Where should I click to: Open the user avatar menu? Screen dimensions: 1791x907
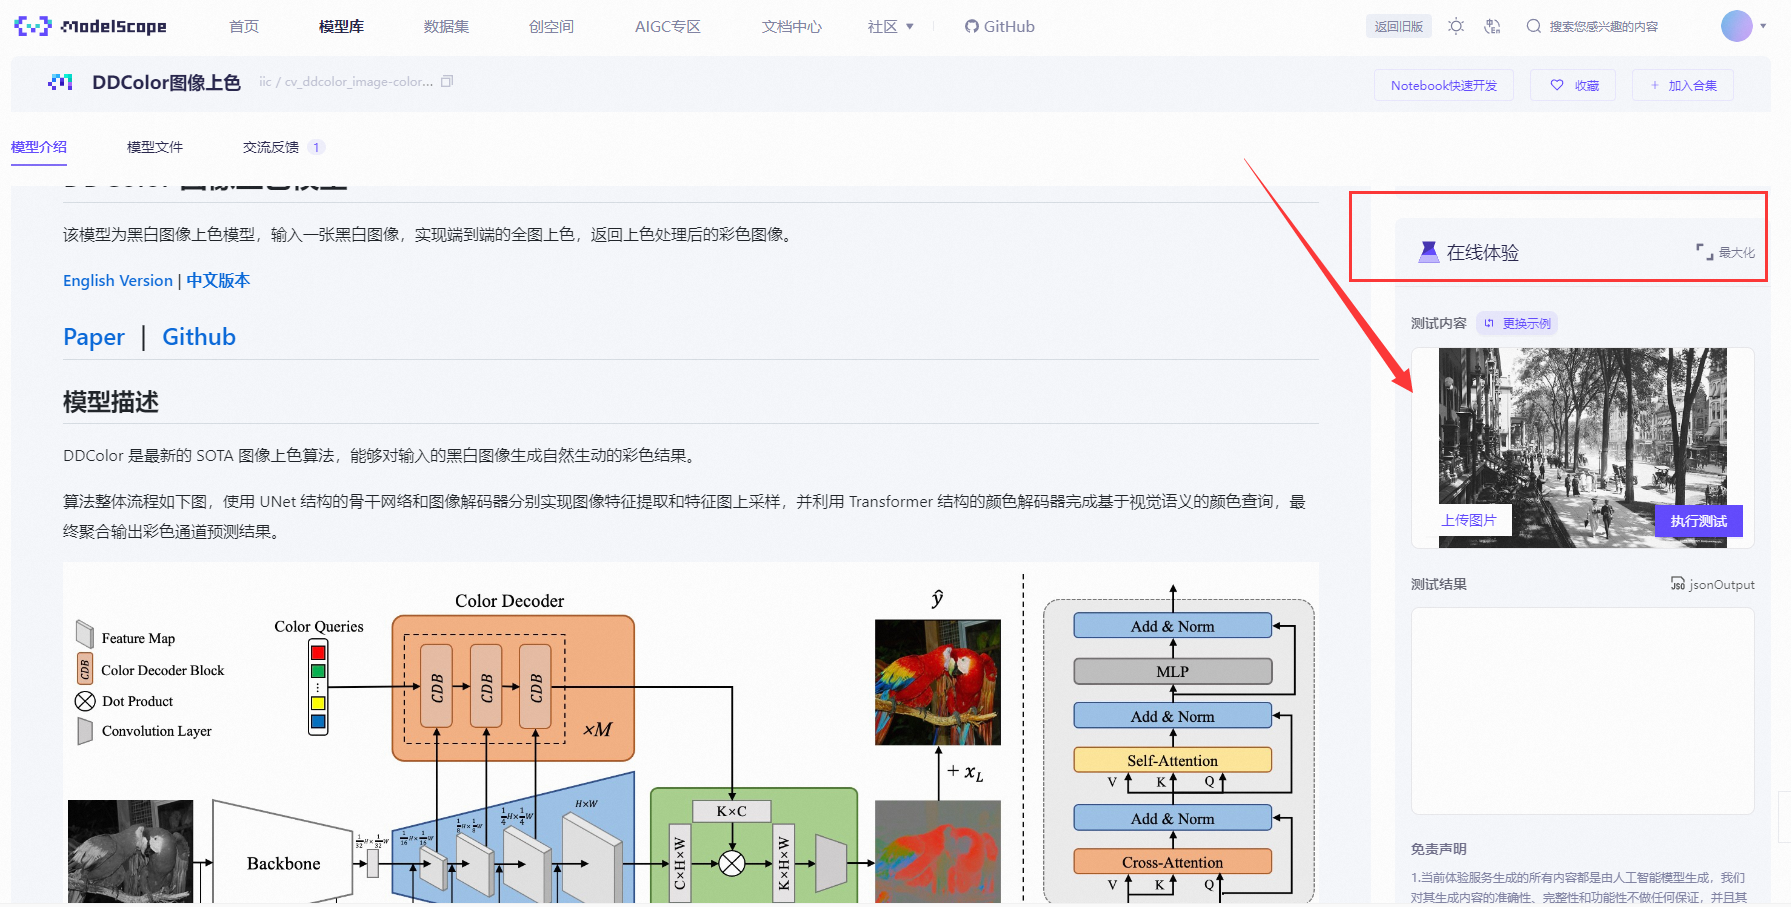click(x=1736, y=26)
